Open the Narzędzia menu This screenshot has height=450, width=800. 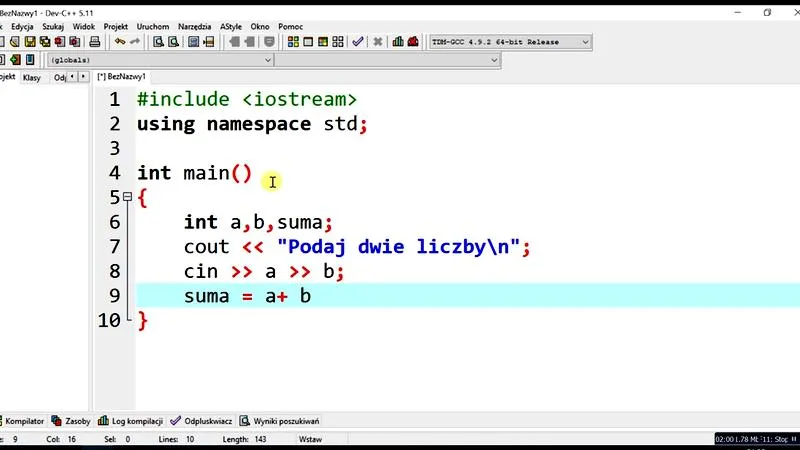194,27
